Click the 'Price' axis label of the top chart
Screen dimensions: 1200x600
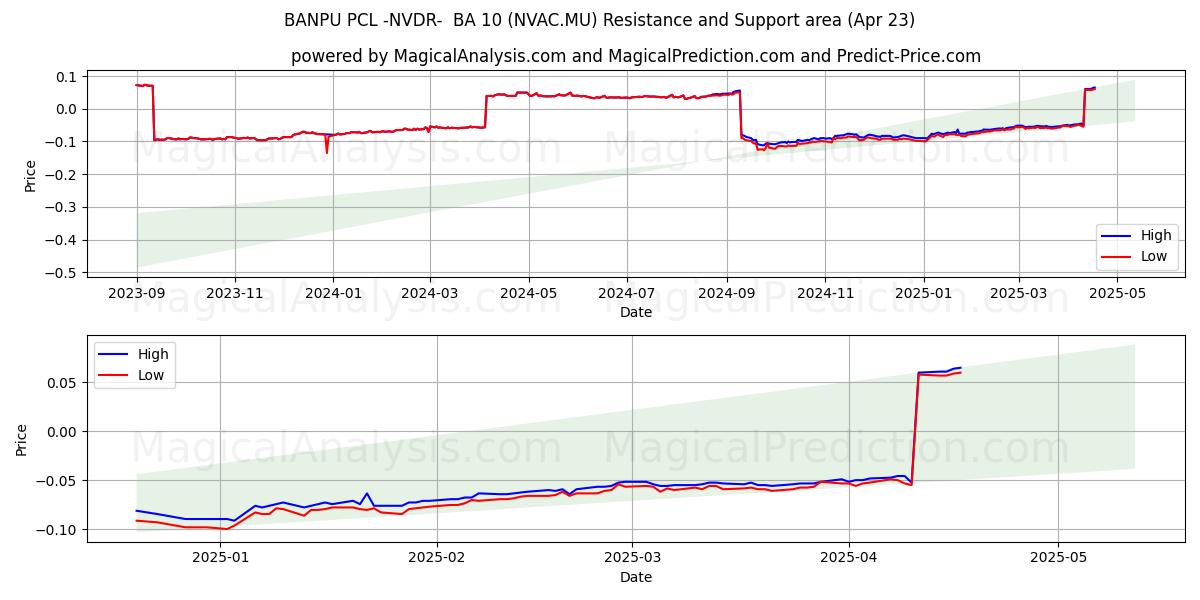pyautogui.click(x=30, y=175)
